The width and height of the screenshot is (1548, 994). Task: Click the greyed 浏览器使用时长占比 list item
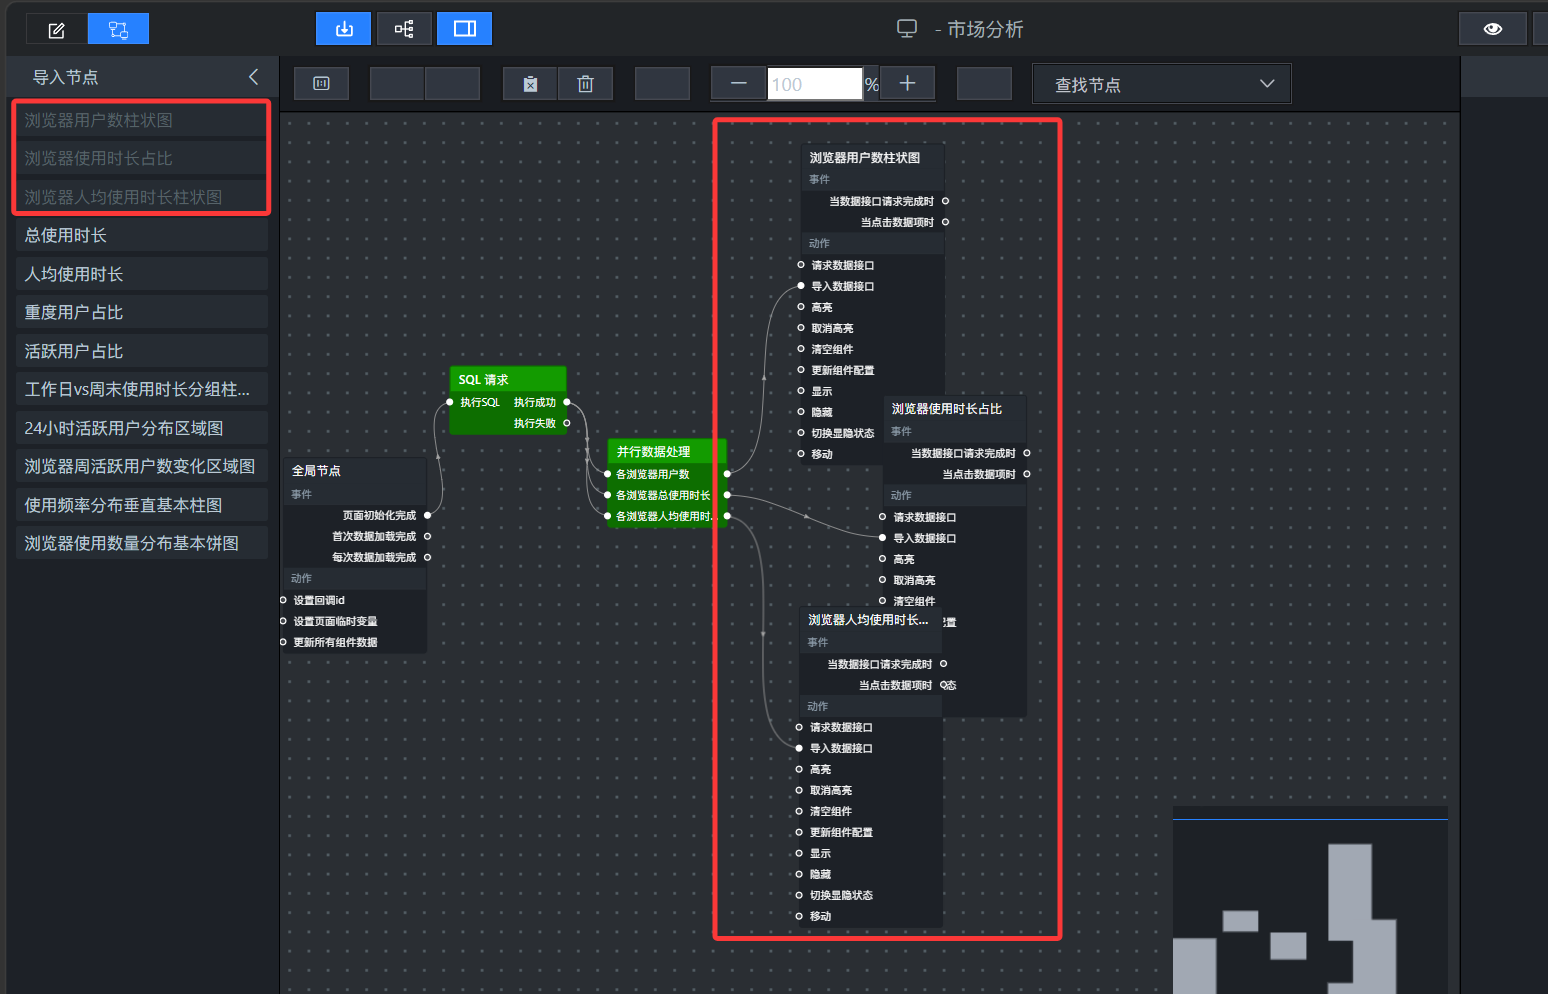point(142,158)
